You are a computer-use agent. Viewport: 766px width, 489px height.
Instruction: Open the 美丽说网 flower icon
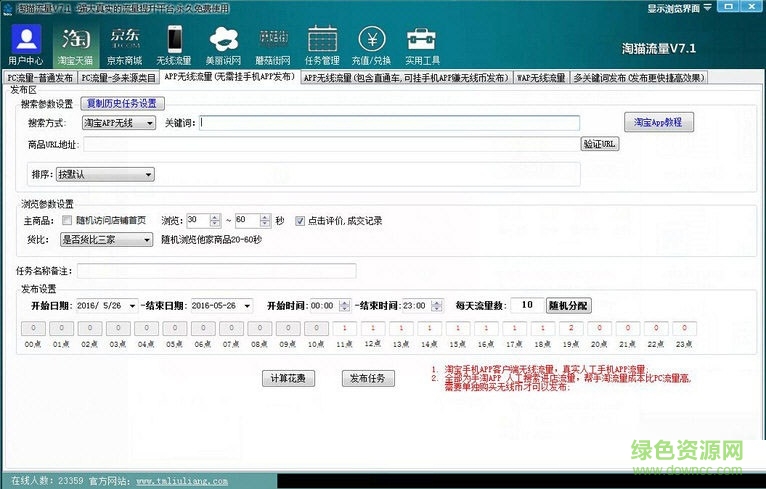point(224,46)
